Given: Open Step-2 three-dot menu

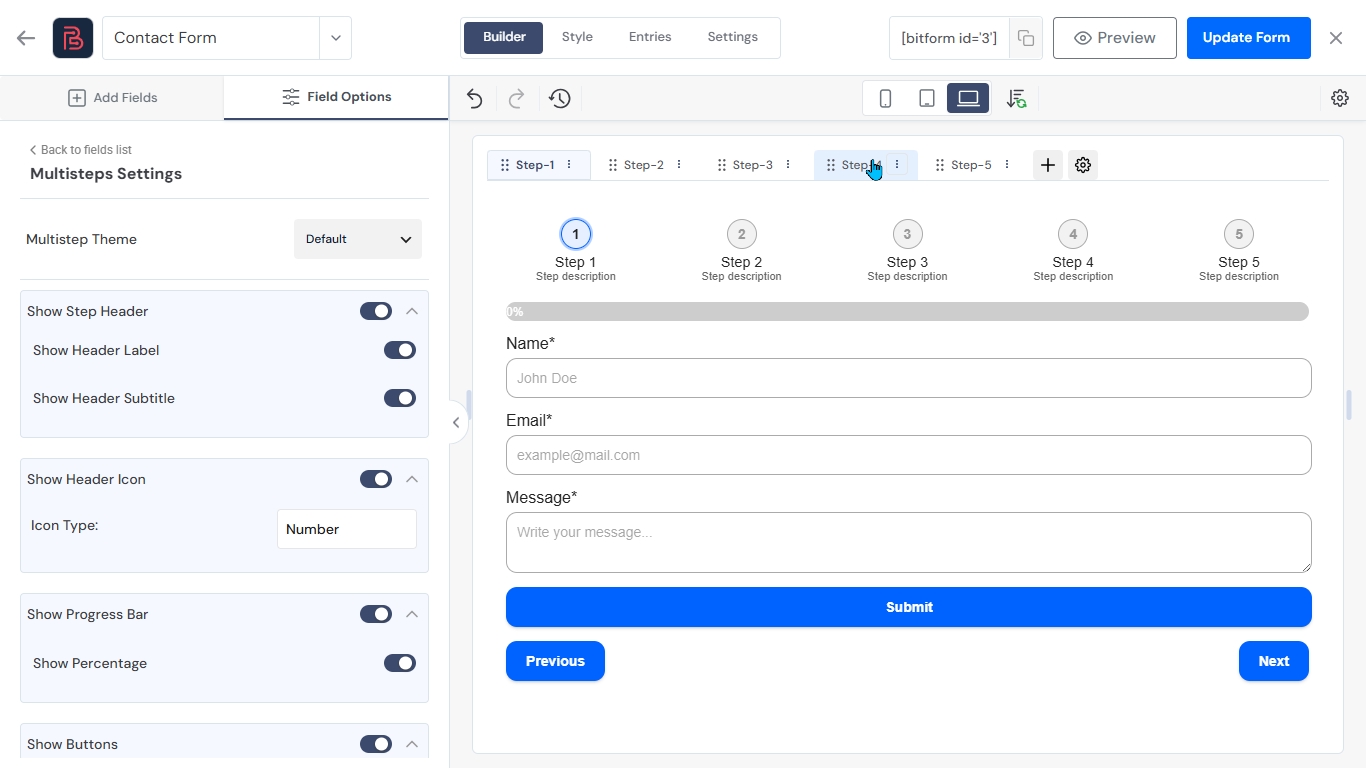Looking at the screenshot, I should (679, 165).
